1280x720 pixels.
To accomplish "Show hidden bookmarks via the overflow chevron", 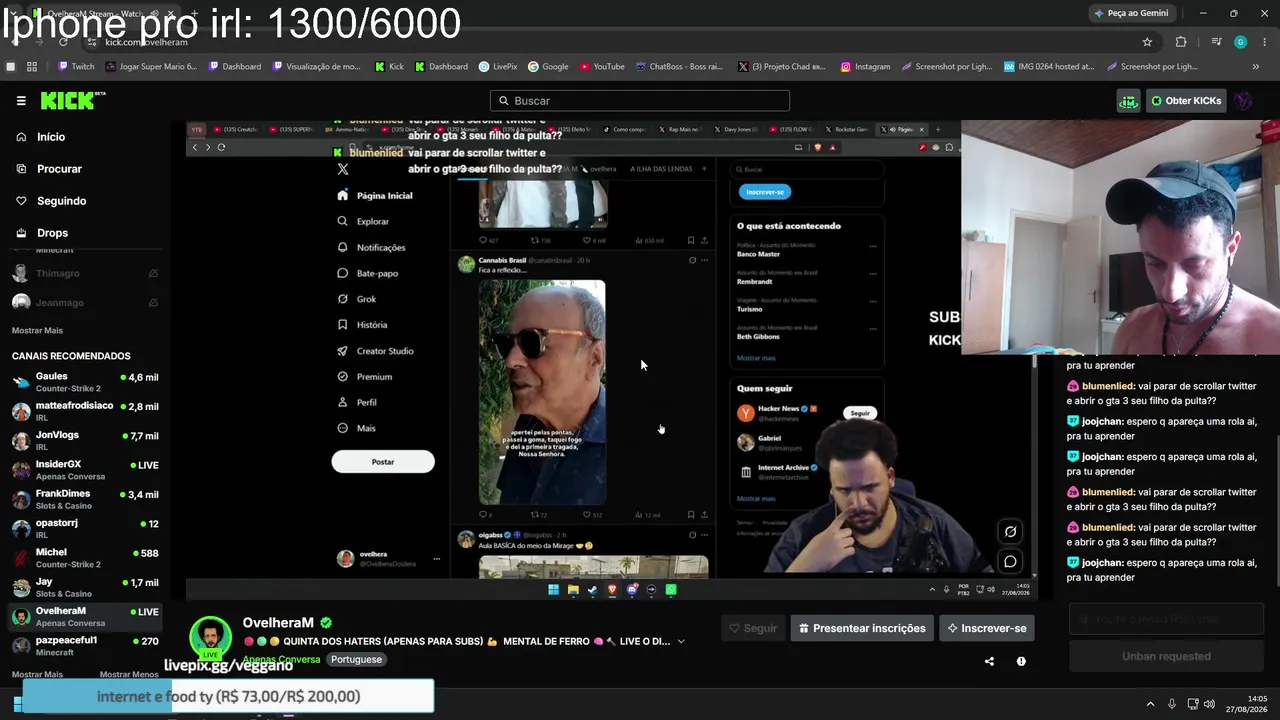I will point(1256,67).
